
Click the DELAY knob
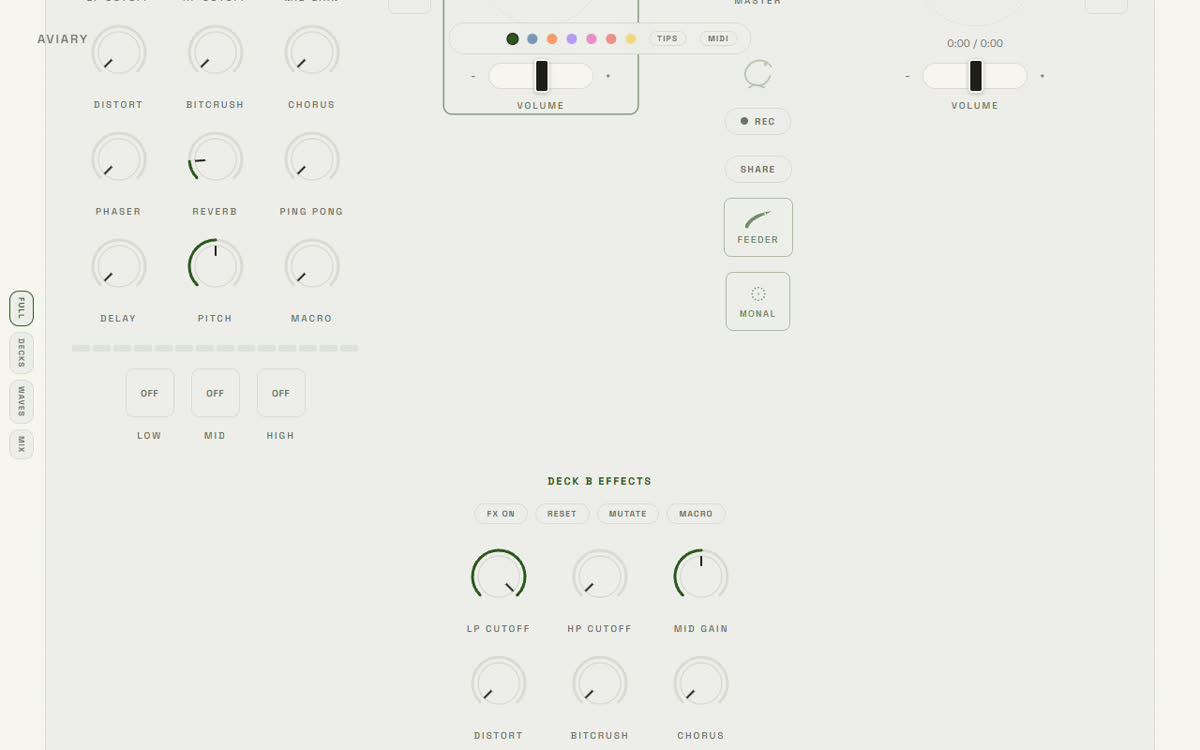[119, 266]
